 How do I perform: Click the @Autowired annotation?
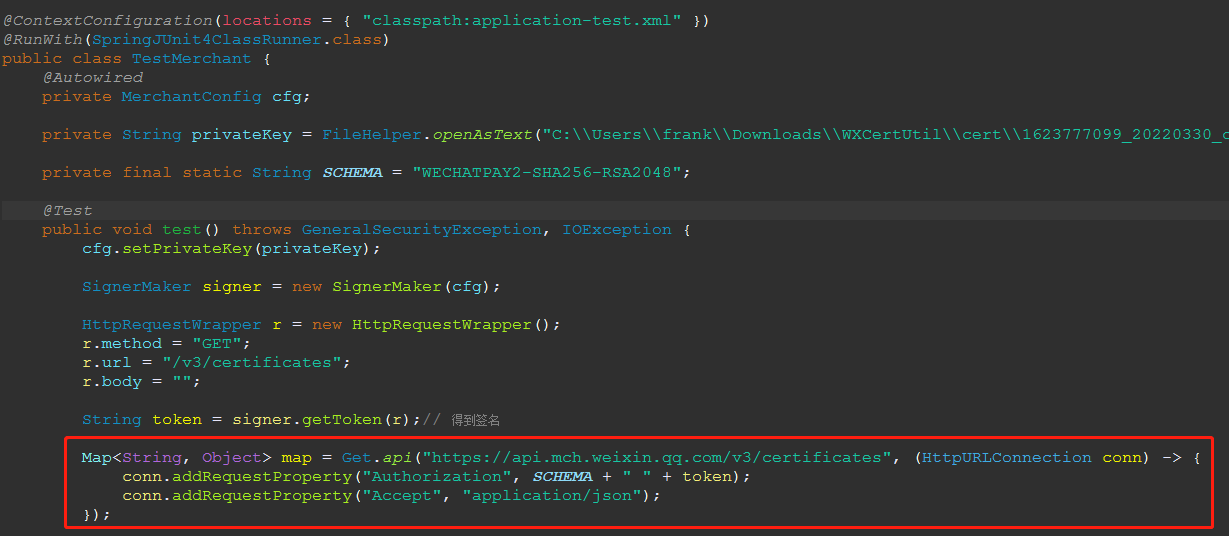point(92,78)
